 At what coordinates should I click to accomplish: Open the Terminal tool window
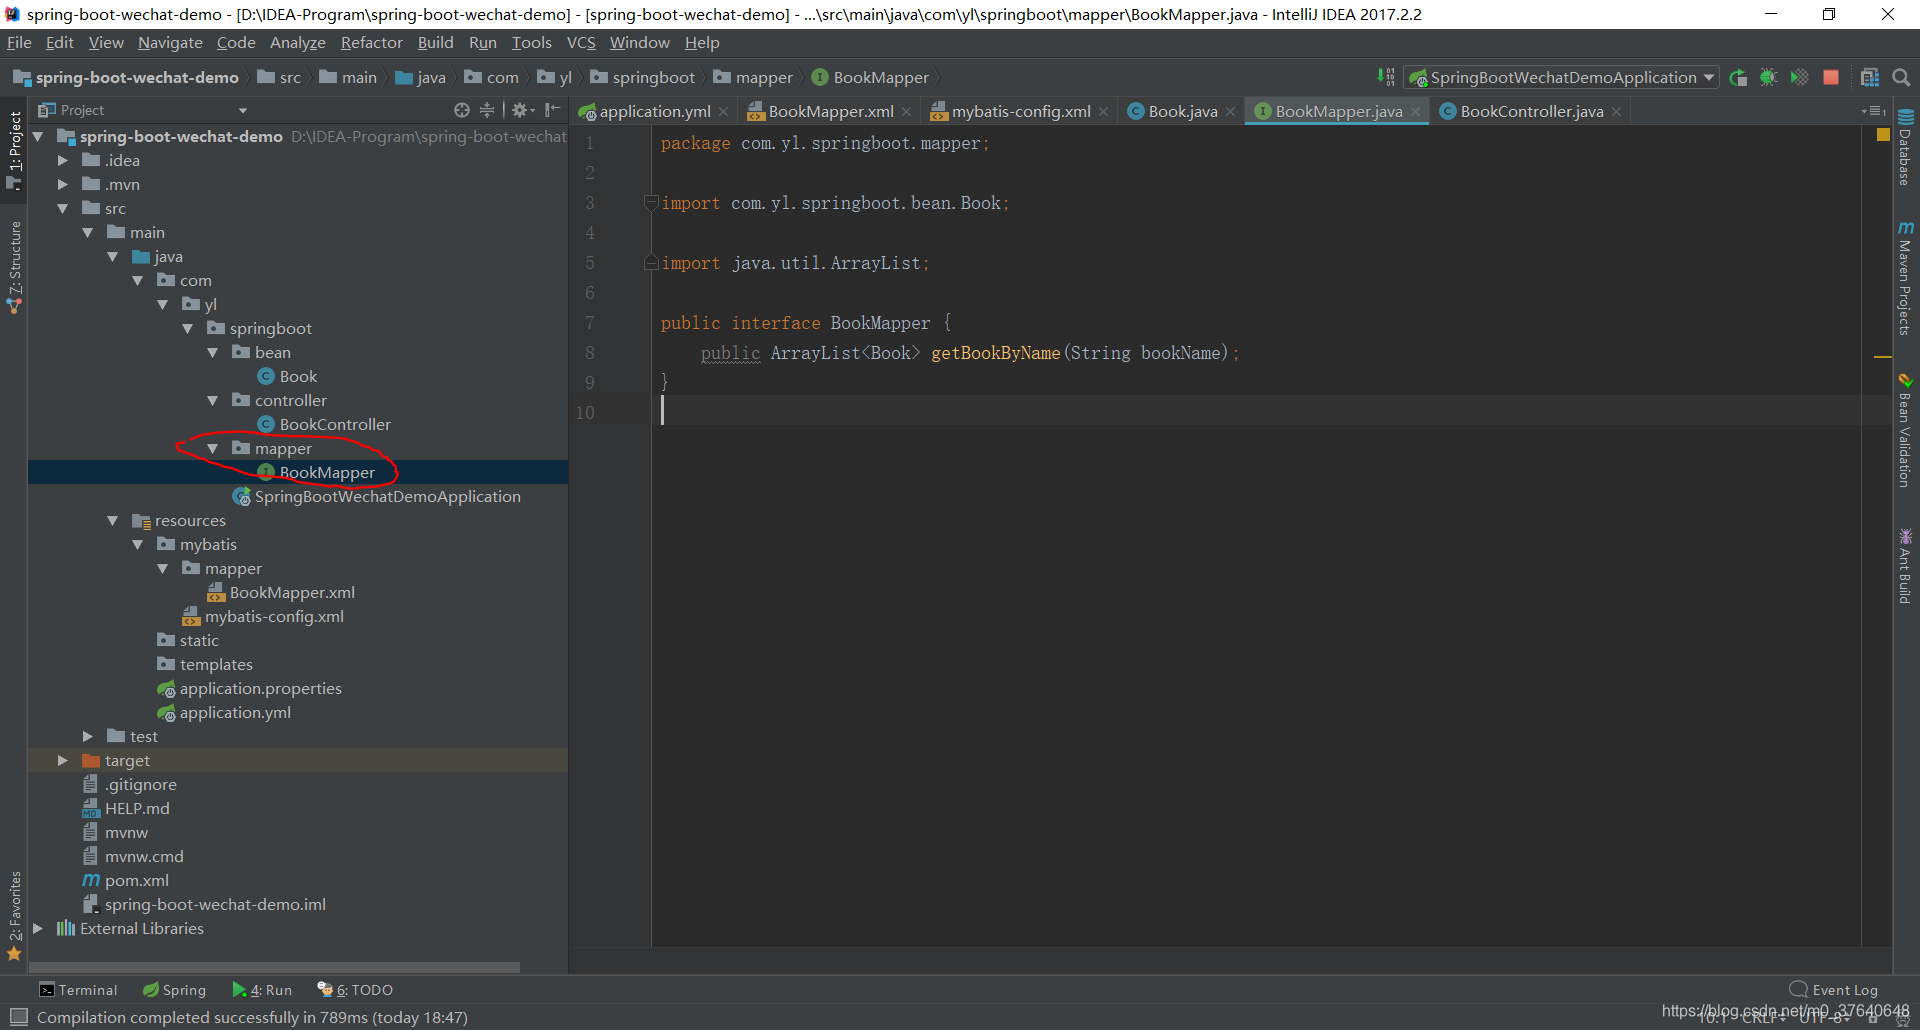78,989
